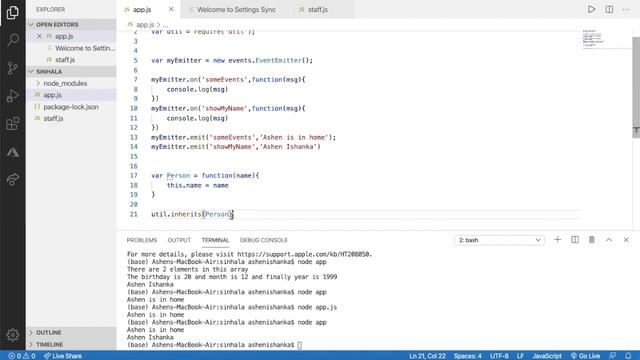
Task: Open the Search view in activity bar
Action: click(x=13, y=40)
